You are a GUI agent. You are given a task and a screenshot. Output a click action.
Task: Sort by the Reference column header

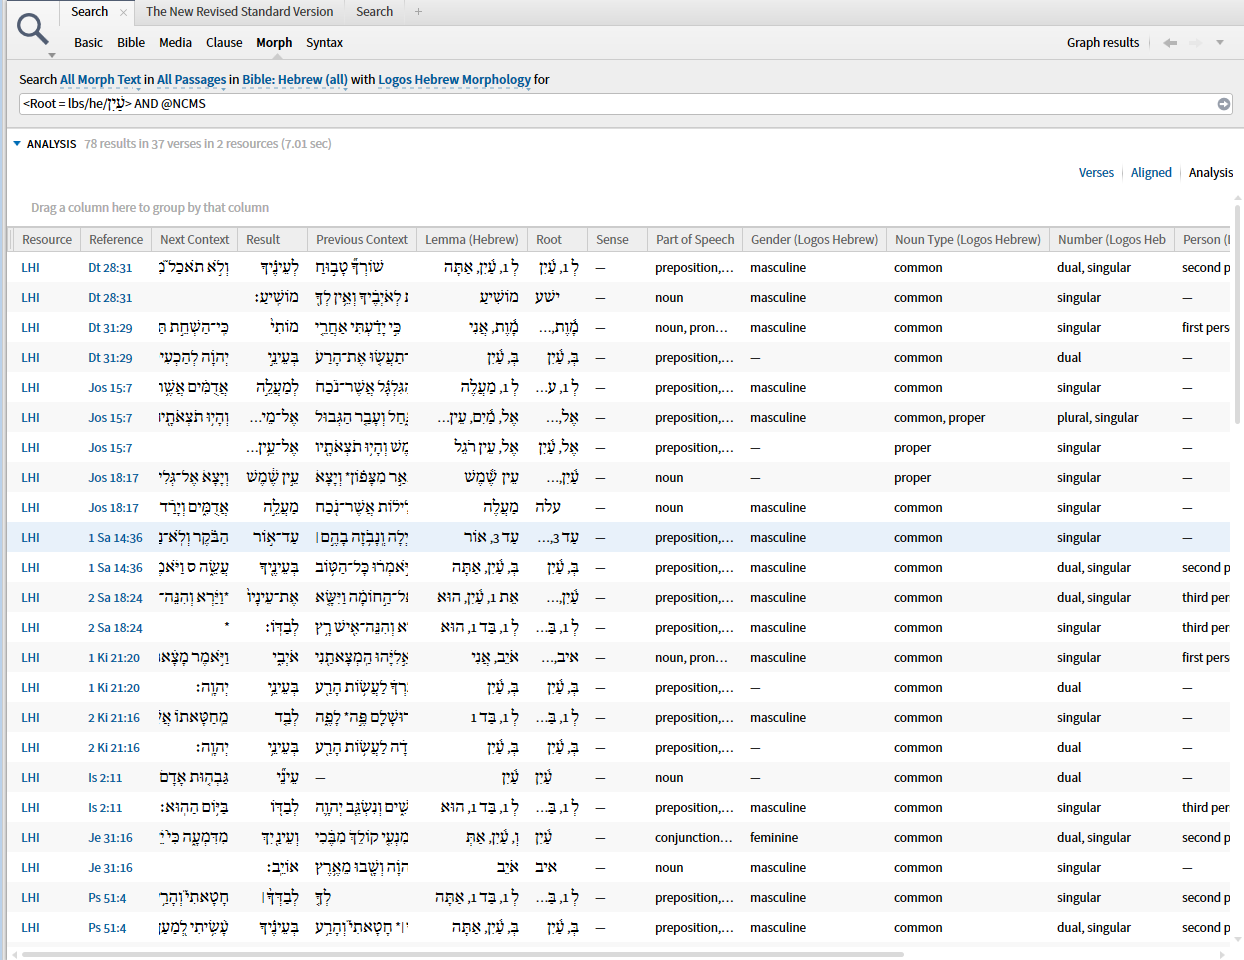pos(116,240)
